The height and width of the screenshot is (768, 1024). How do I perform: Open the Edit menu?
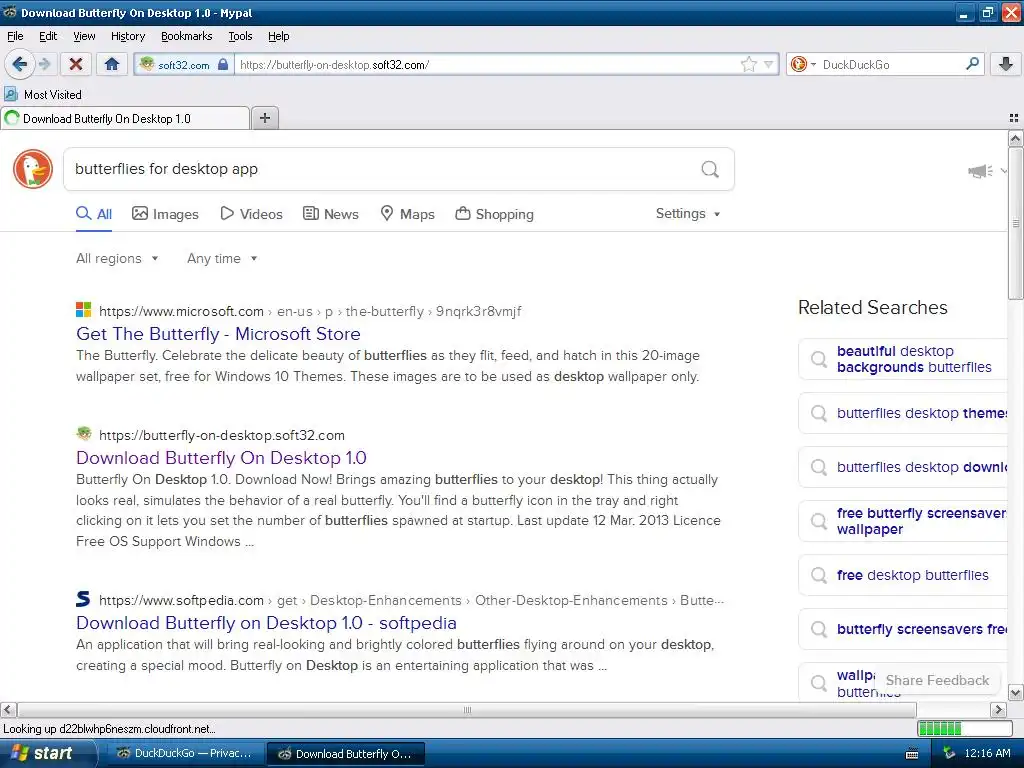pyautogui.click(x=48, y=36)
